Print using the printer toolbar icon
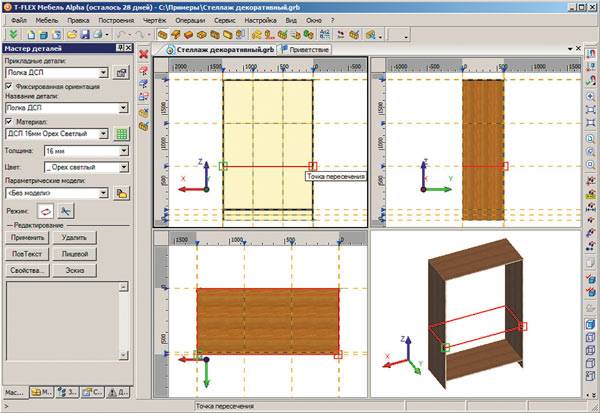600x413 pixels. [x=98, y=35]
